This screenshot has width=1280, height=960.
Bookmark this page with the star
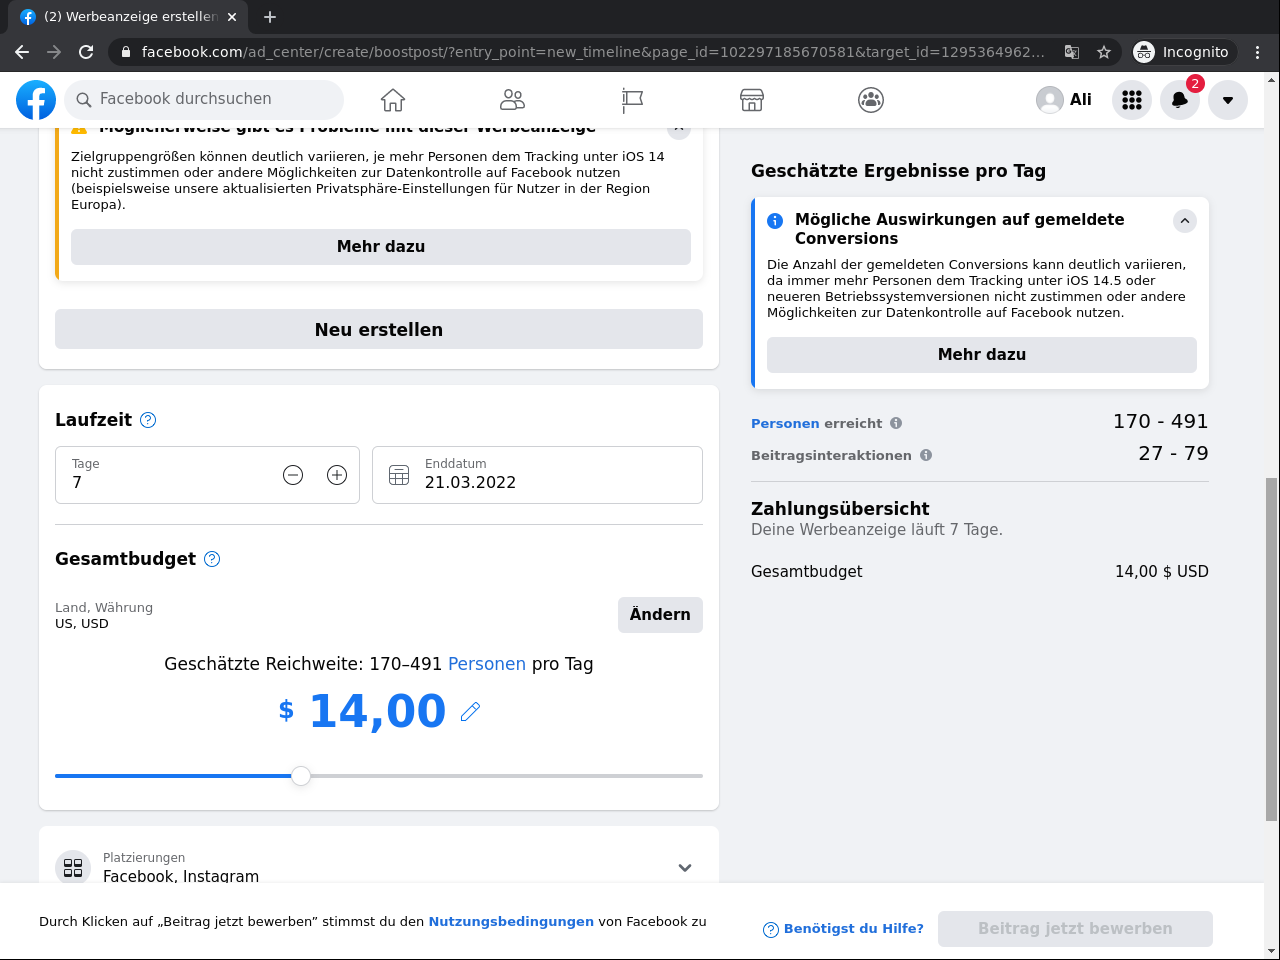click(1104, 52)
